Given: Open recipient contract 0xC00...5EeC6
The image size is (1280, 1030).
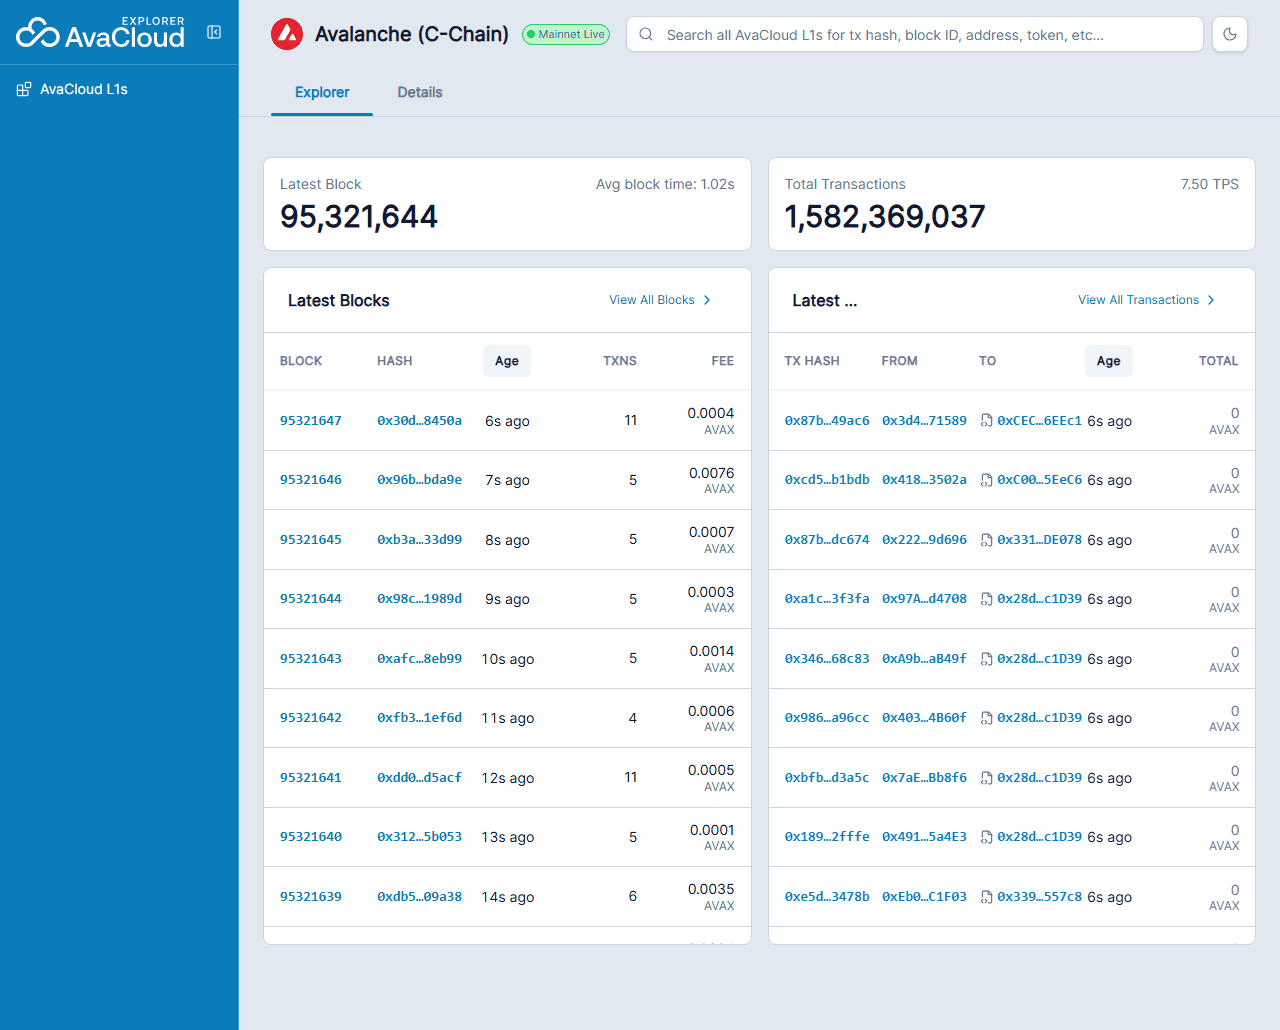Looking at the screenshot, I should [x=1039, y=480].
